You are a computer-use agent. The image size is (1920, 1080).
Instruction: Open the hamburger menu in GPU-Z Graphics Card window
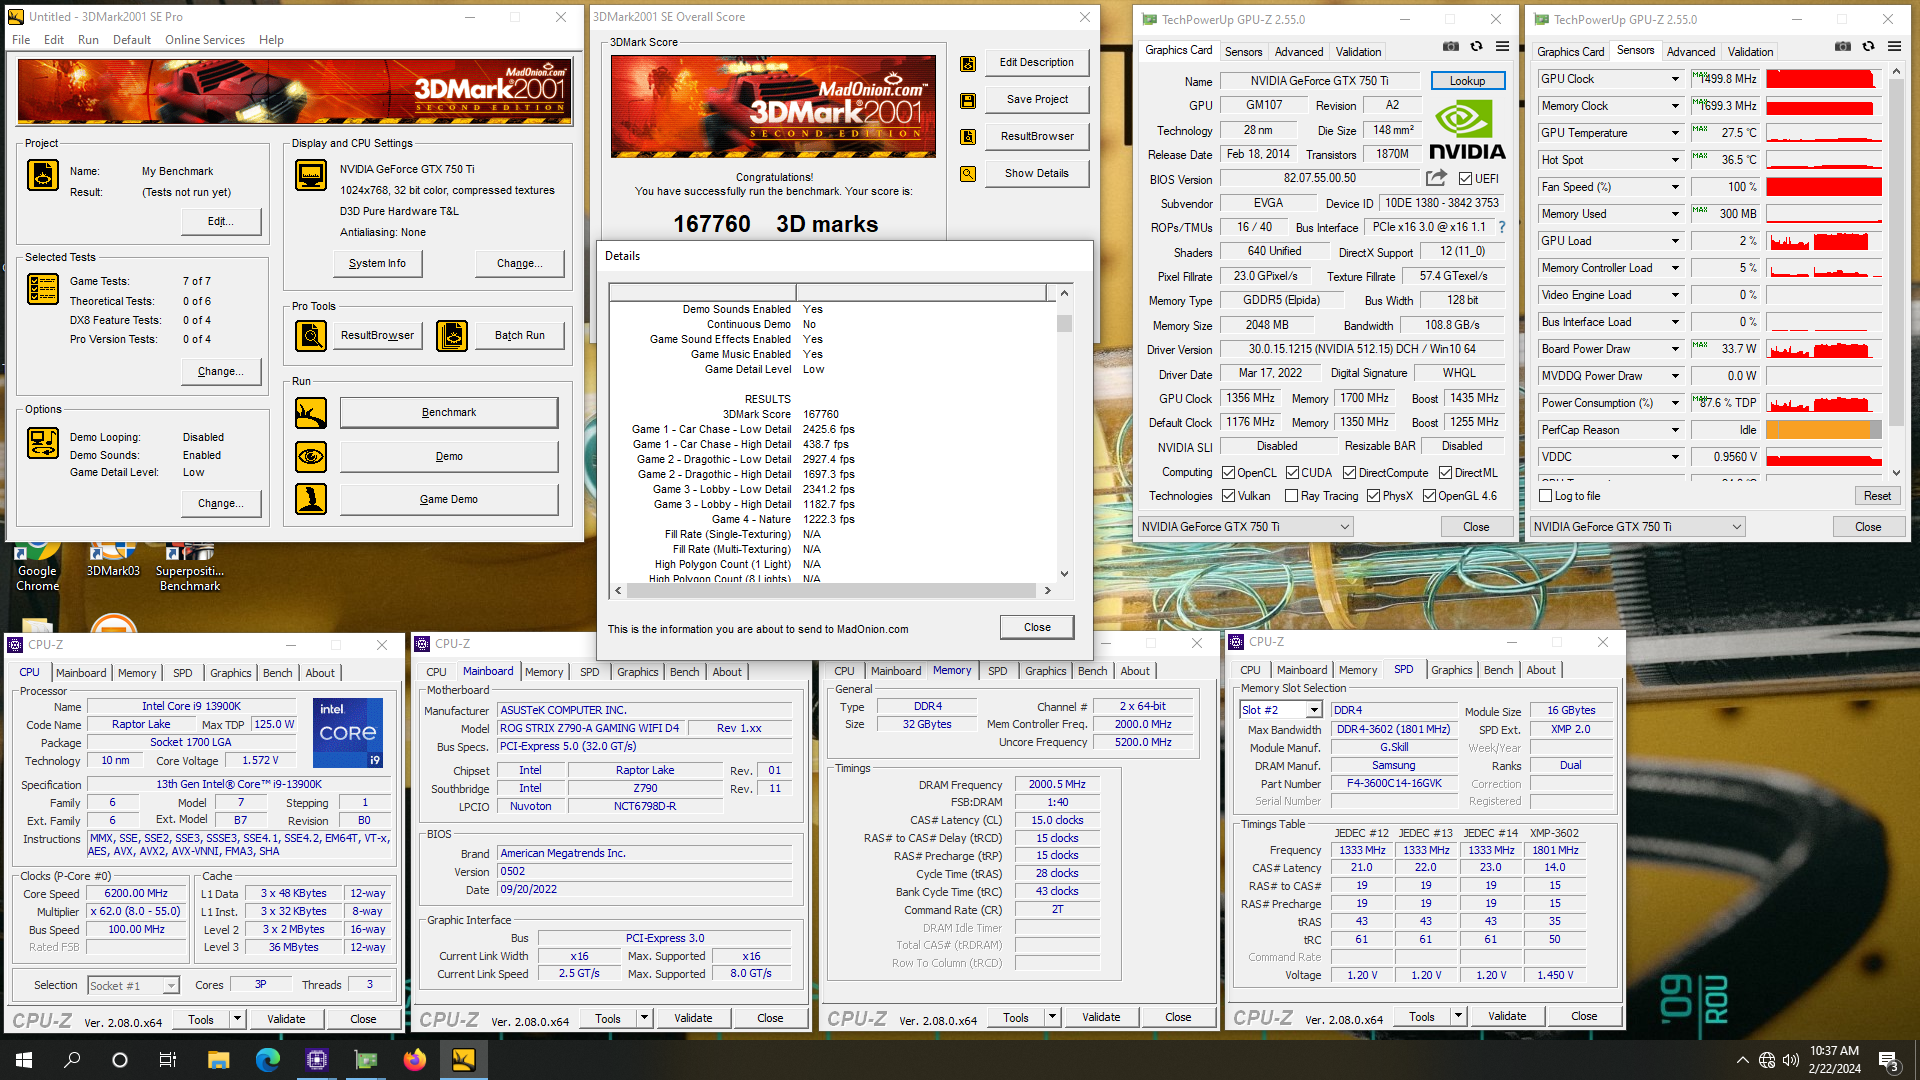pos(1502,46)
